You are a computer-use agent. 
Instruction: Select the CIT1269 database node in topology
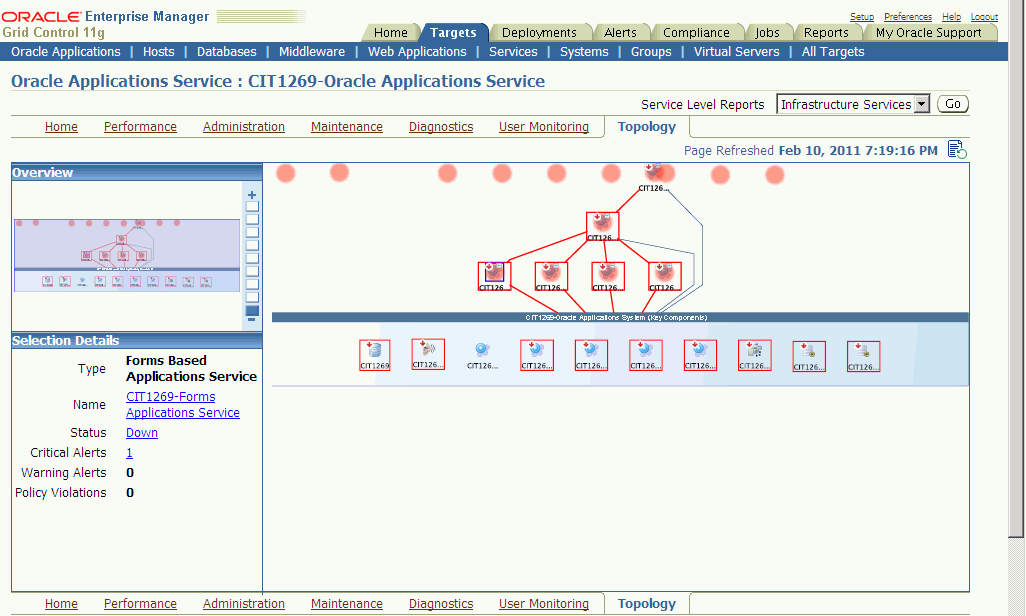coord(374,355)
